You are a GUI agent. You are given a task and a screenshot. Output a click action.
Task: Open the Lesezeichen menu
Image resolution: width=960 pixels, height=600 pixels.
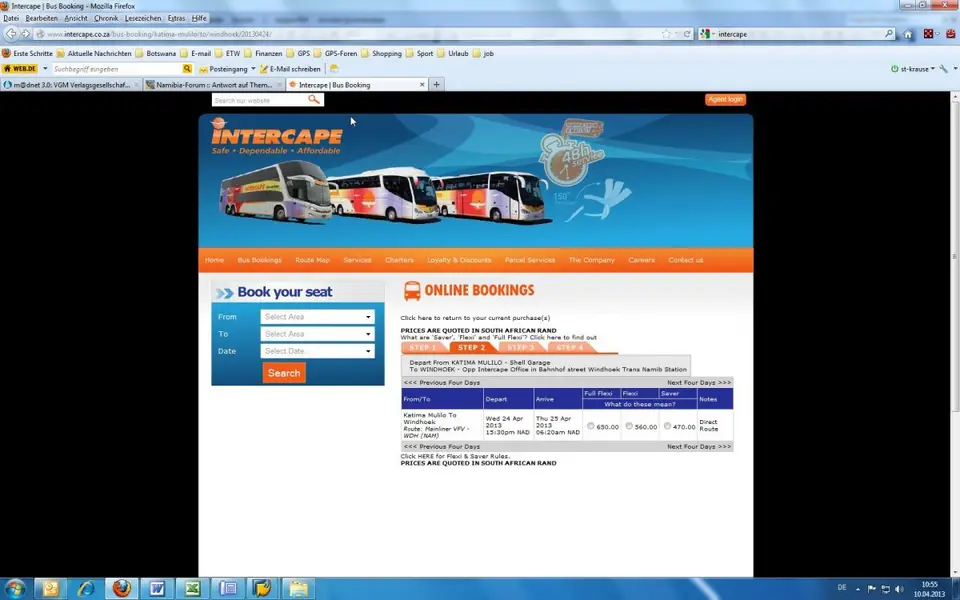coord(143,18)
